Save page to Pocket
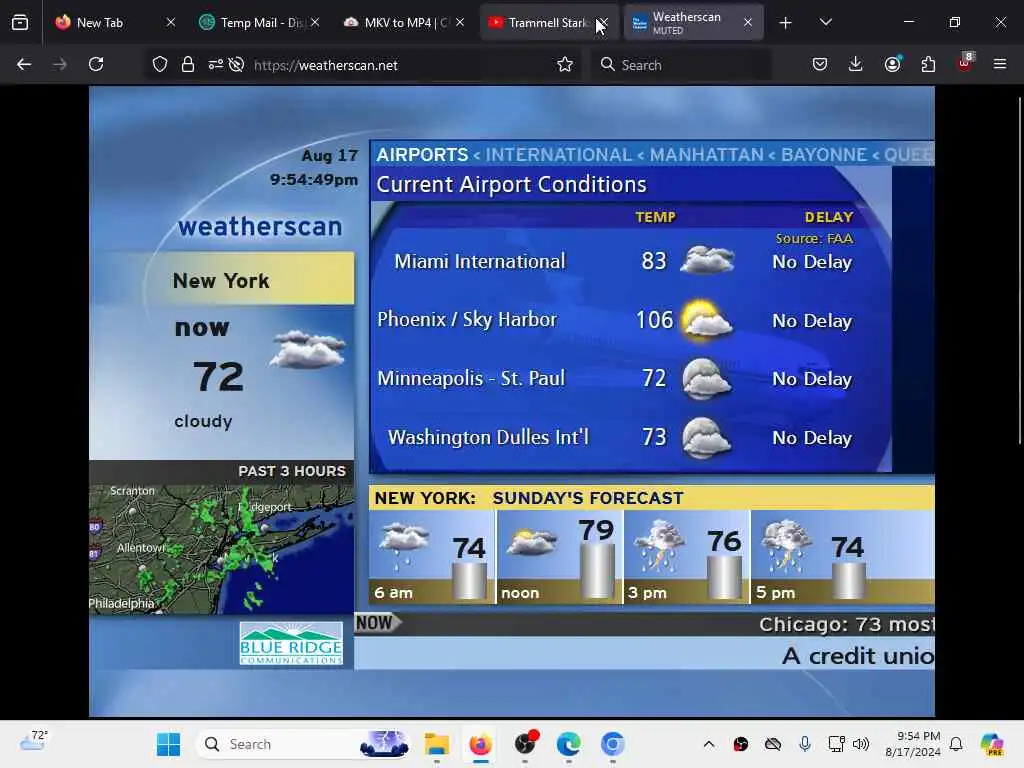Screen dimensions: 1024x768 (820, 64)
